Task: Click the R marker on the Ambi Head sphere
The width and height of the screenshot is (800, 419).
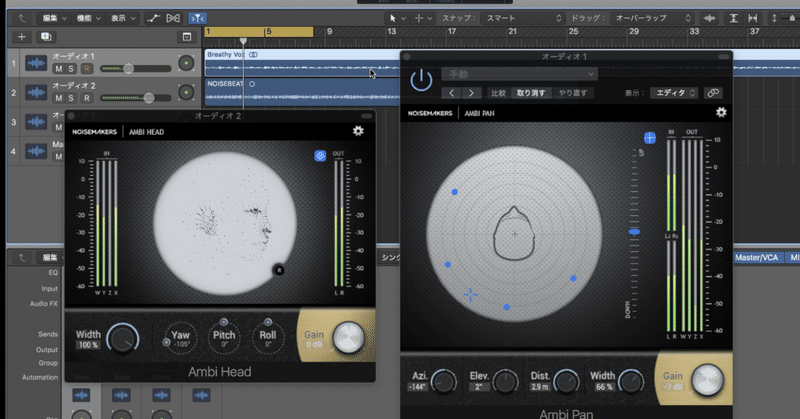Action: coord(279,270)
